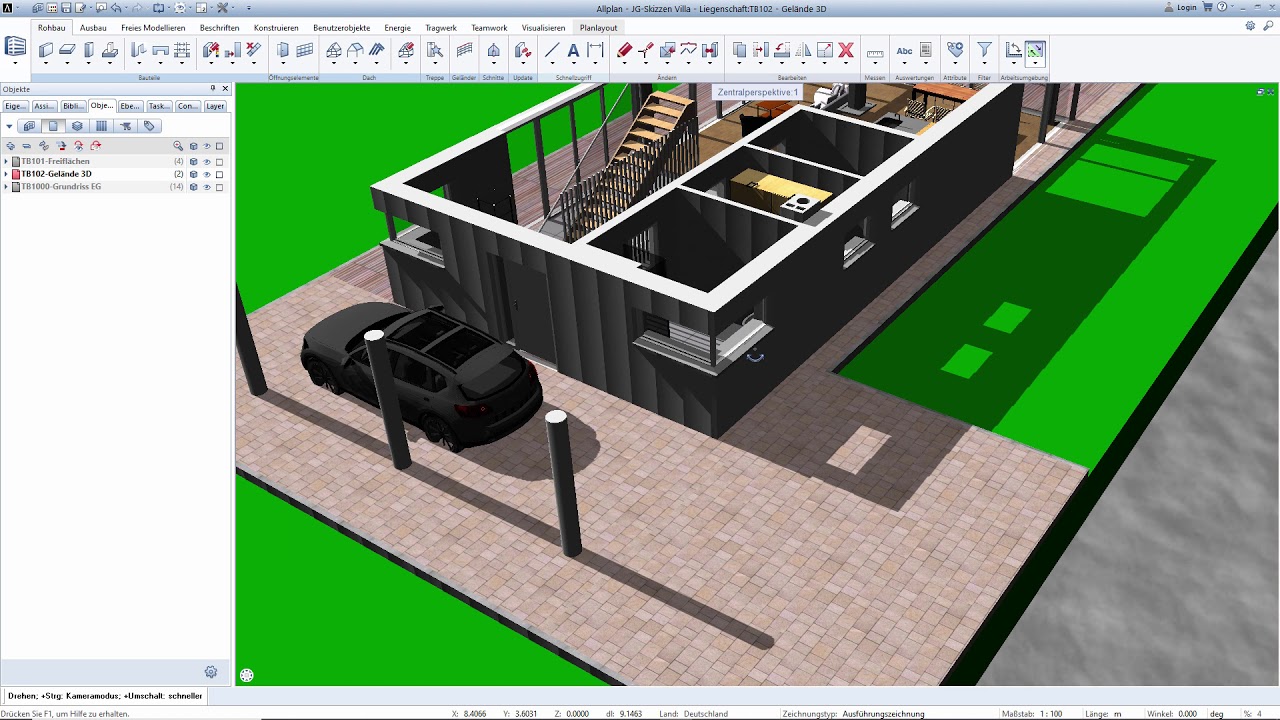Expand the TB102-Gelände 3D tree node
The image size is (1280, 720).
click(6, 174)
